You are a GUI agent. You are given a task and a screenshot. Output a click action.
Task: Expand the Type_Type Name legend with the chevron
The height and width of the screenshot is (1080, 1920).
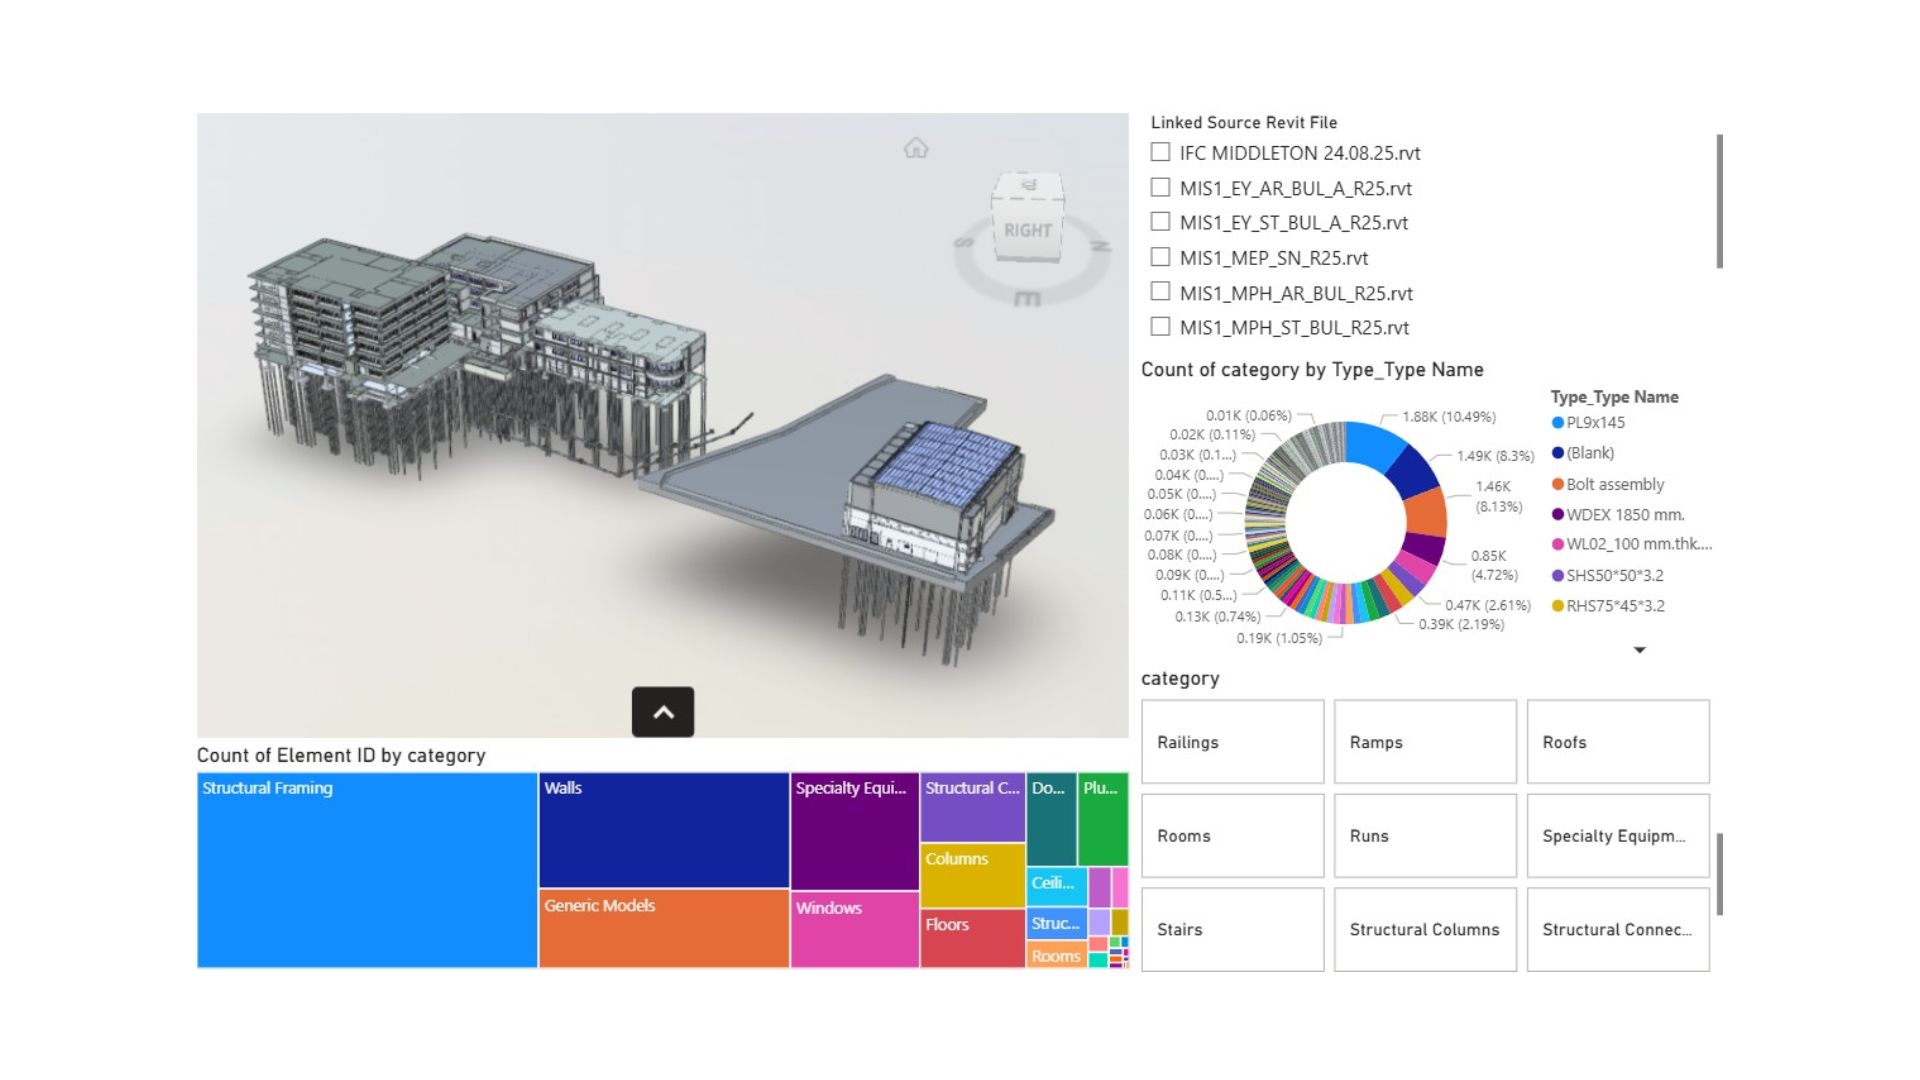pos(1640,649)
